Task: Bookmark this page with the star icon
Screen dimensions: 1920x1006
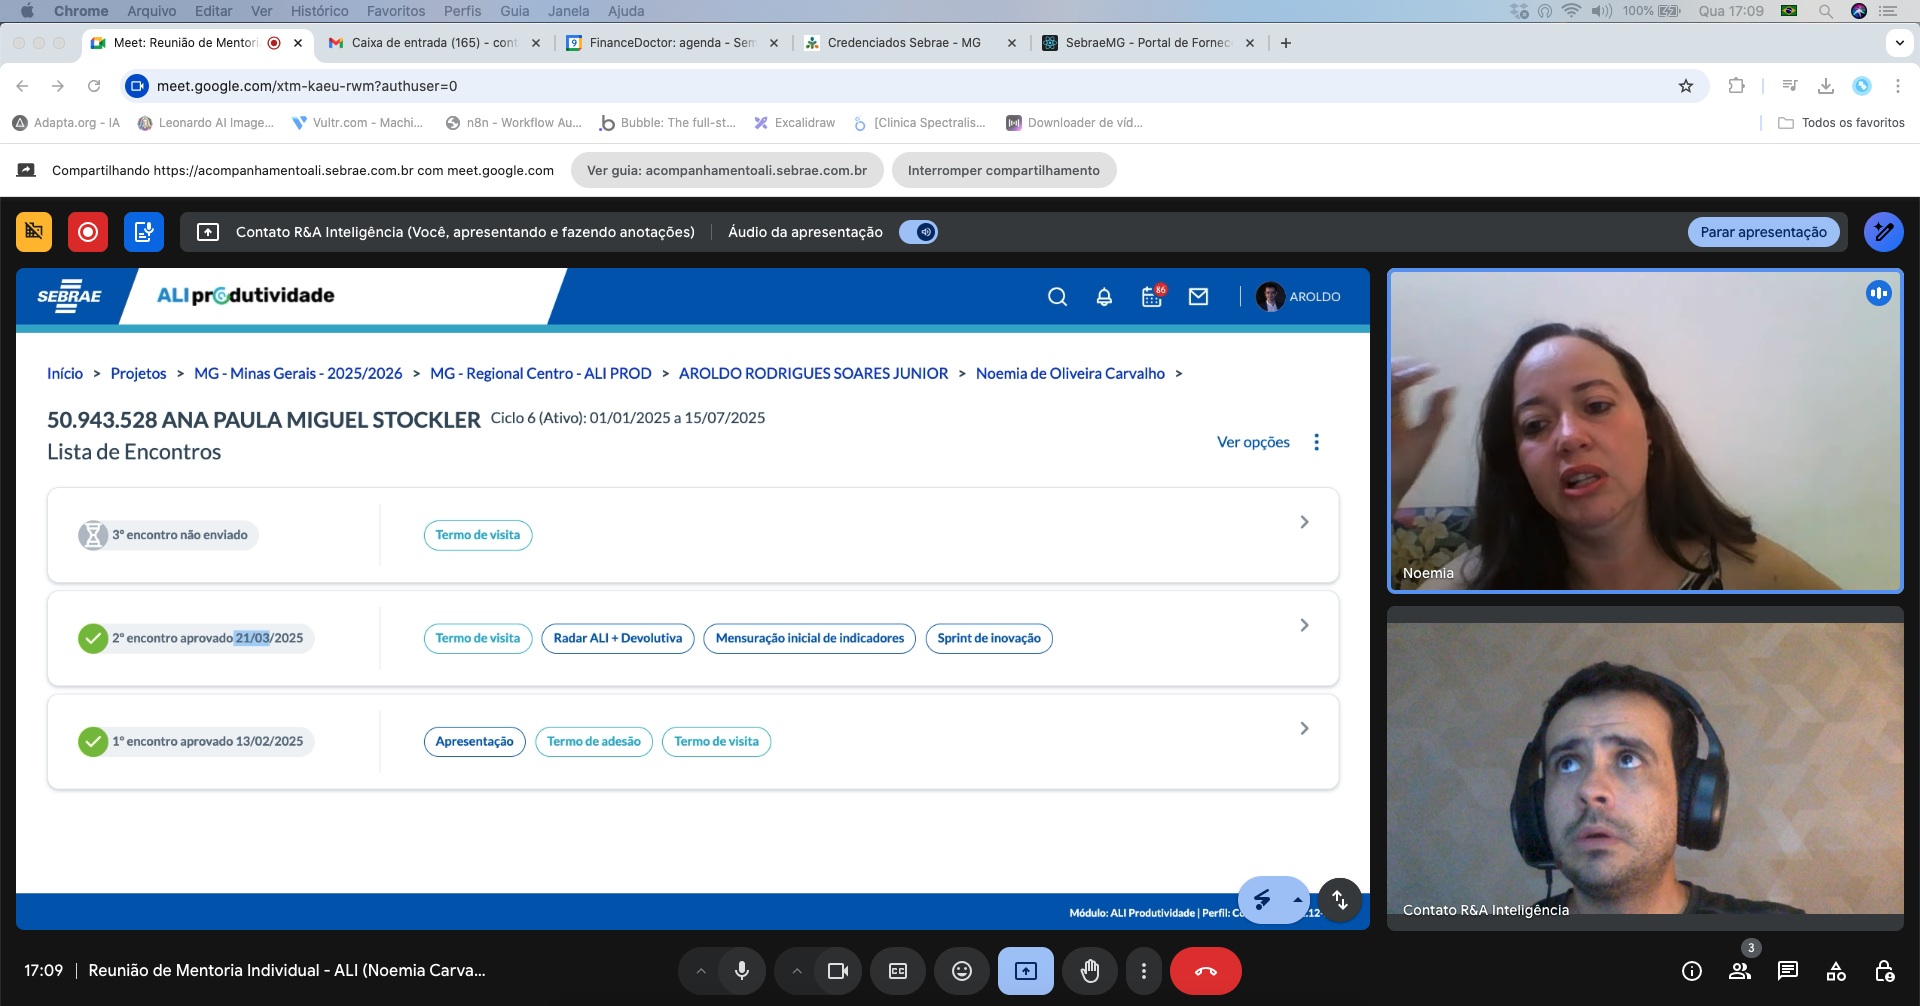Action: point(1686,86)
